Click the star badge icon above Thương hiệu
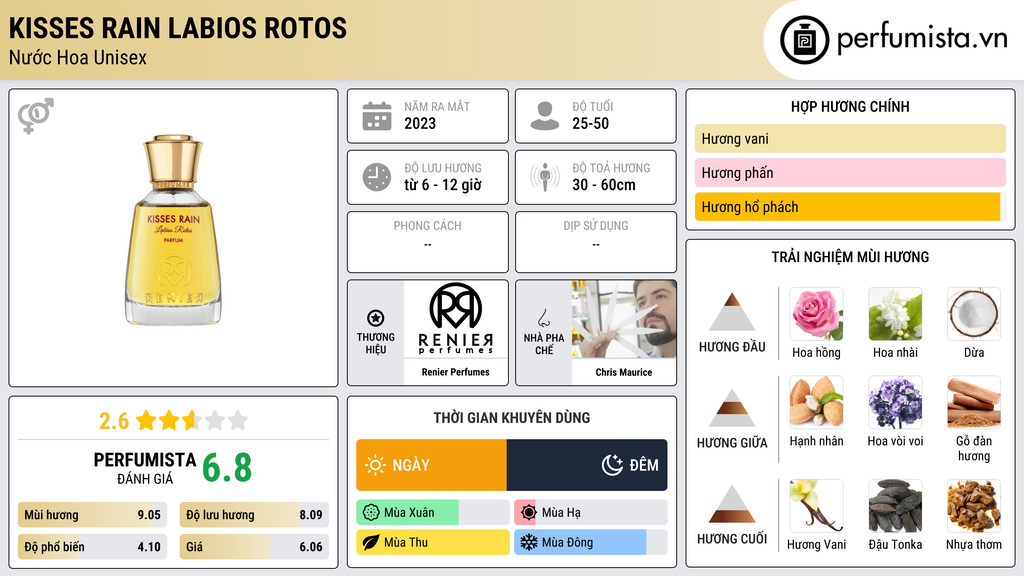Screen dimensions: 1024x576 click(x=376, y=318)
